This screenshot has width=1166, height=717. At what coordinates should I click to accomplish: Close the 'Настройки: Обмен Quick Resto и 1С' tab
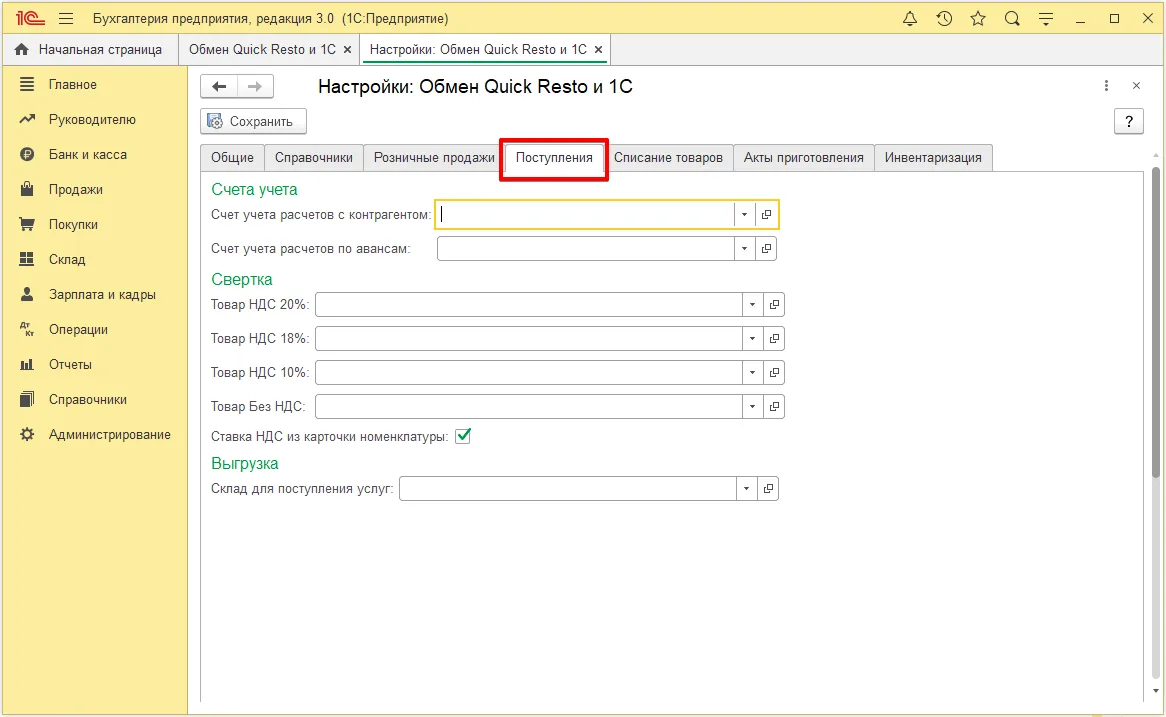click(x=599, y=50)
